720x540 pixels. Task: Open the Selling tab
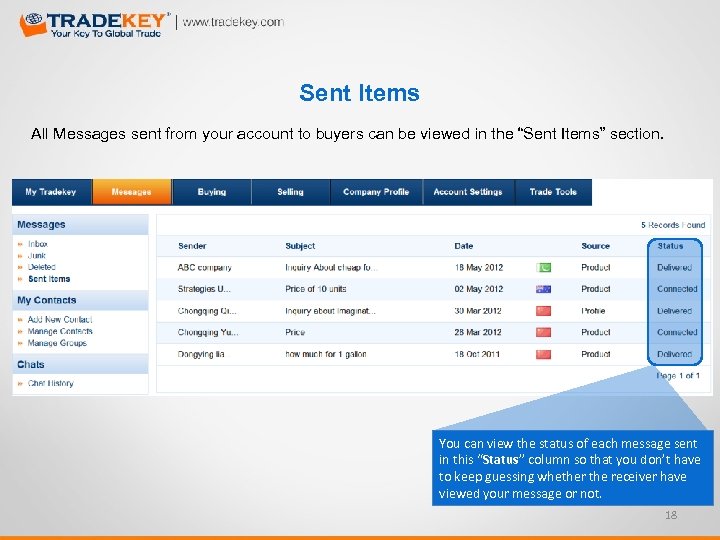pos(291,192)
